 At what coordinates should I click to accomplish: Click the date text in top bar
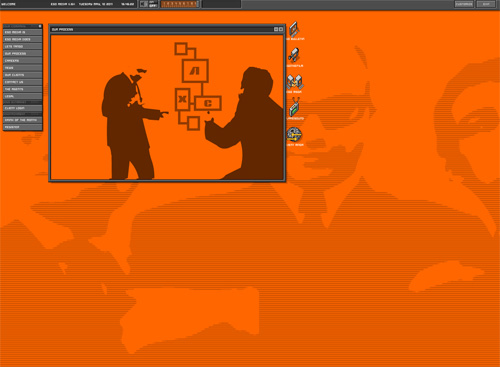coord(96,4)
